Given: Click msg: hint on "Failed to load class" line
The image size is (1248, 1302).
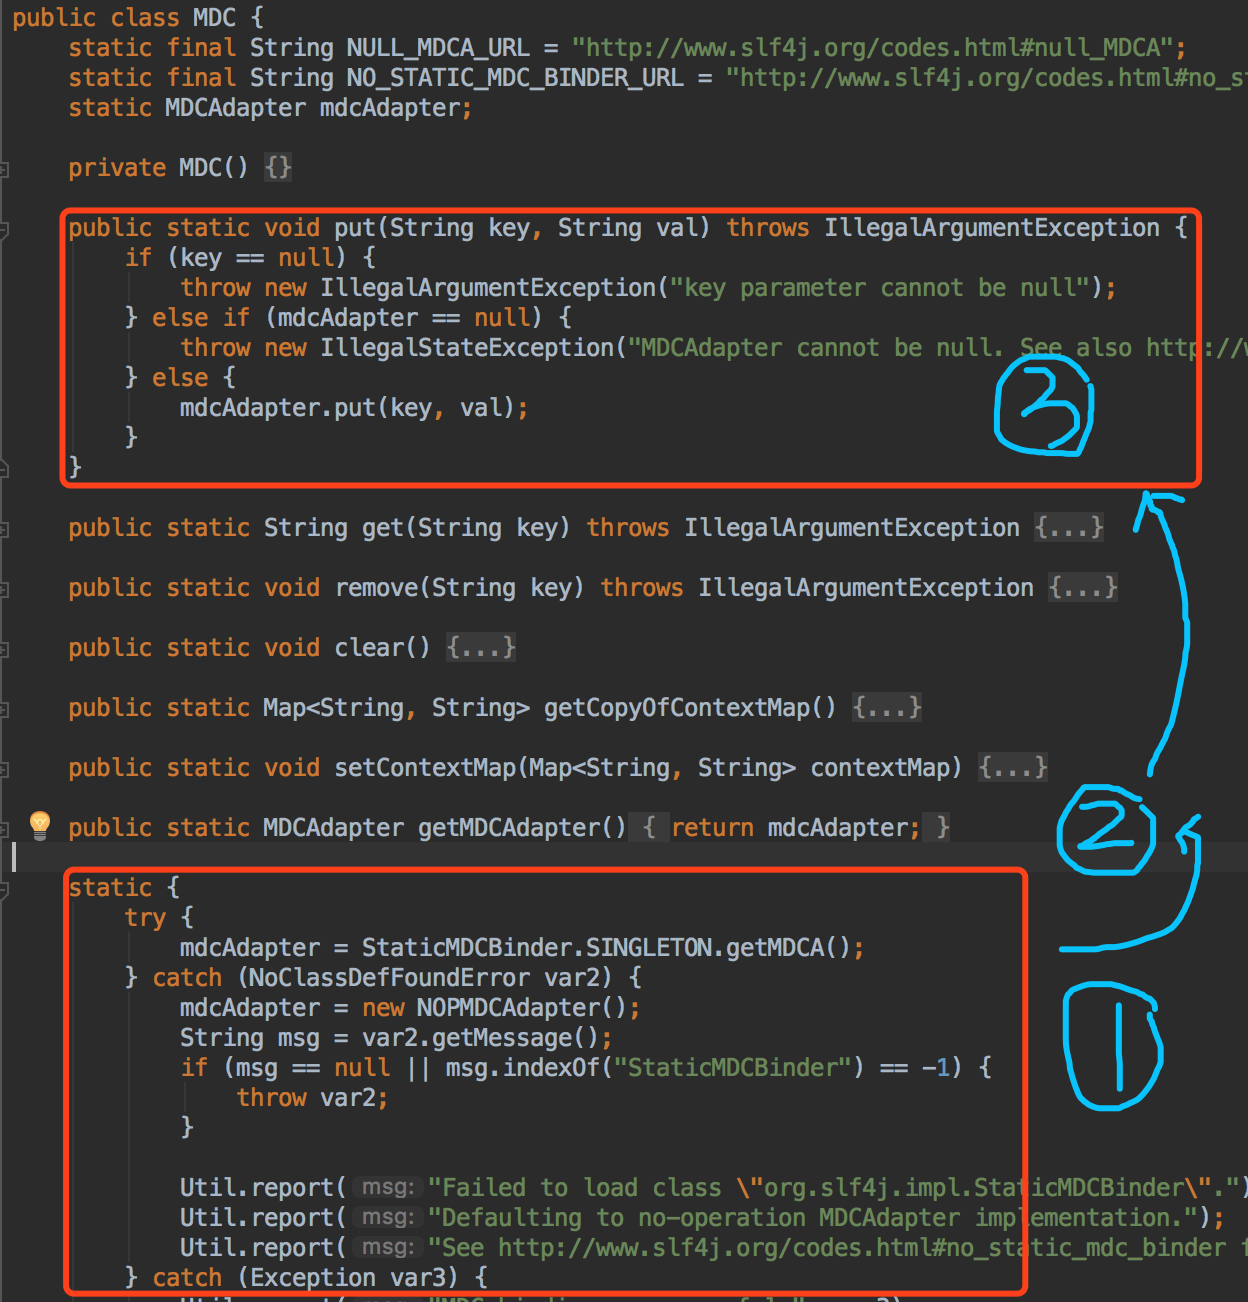Looking at the screenshot, I should (388, 1188).
